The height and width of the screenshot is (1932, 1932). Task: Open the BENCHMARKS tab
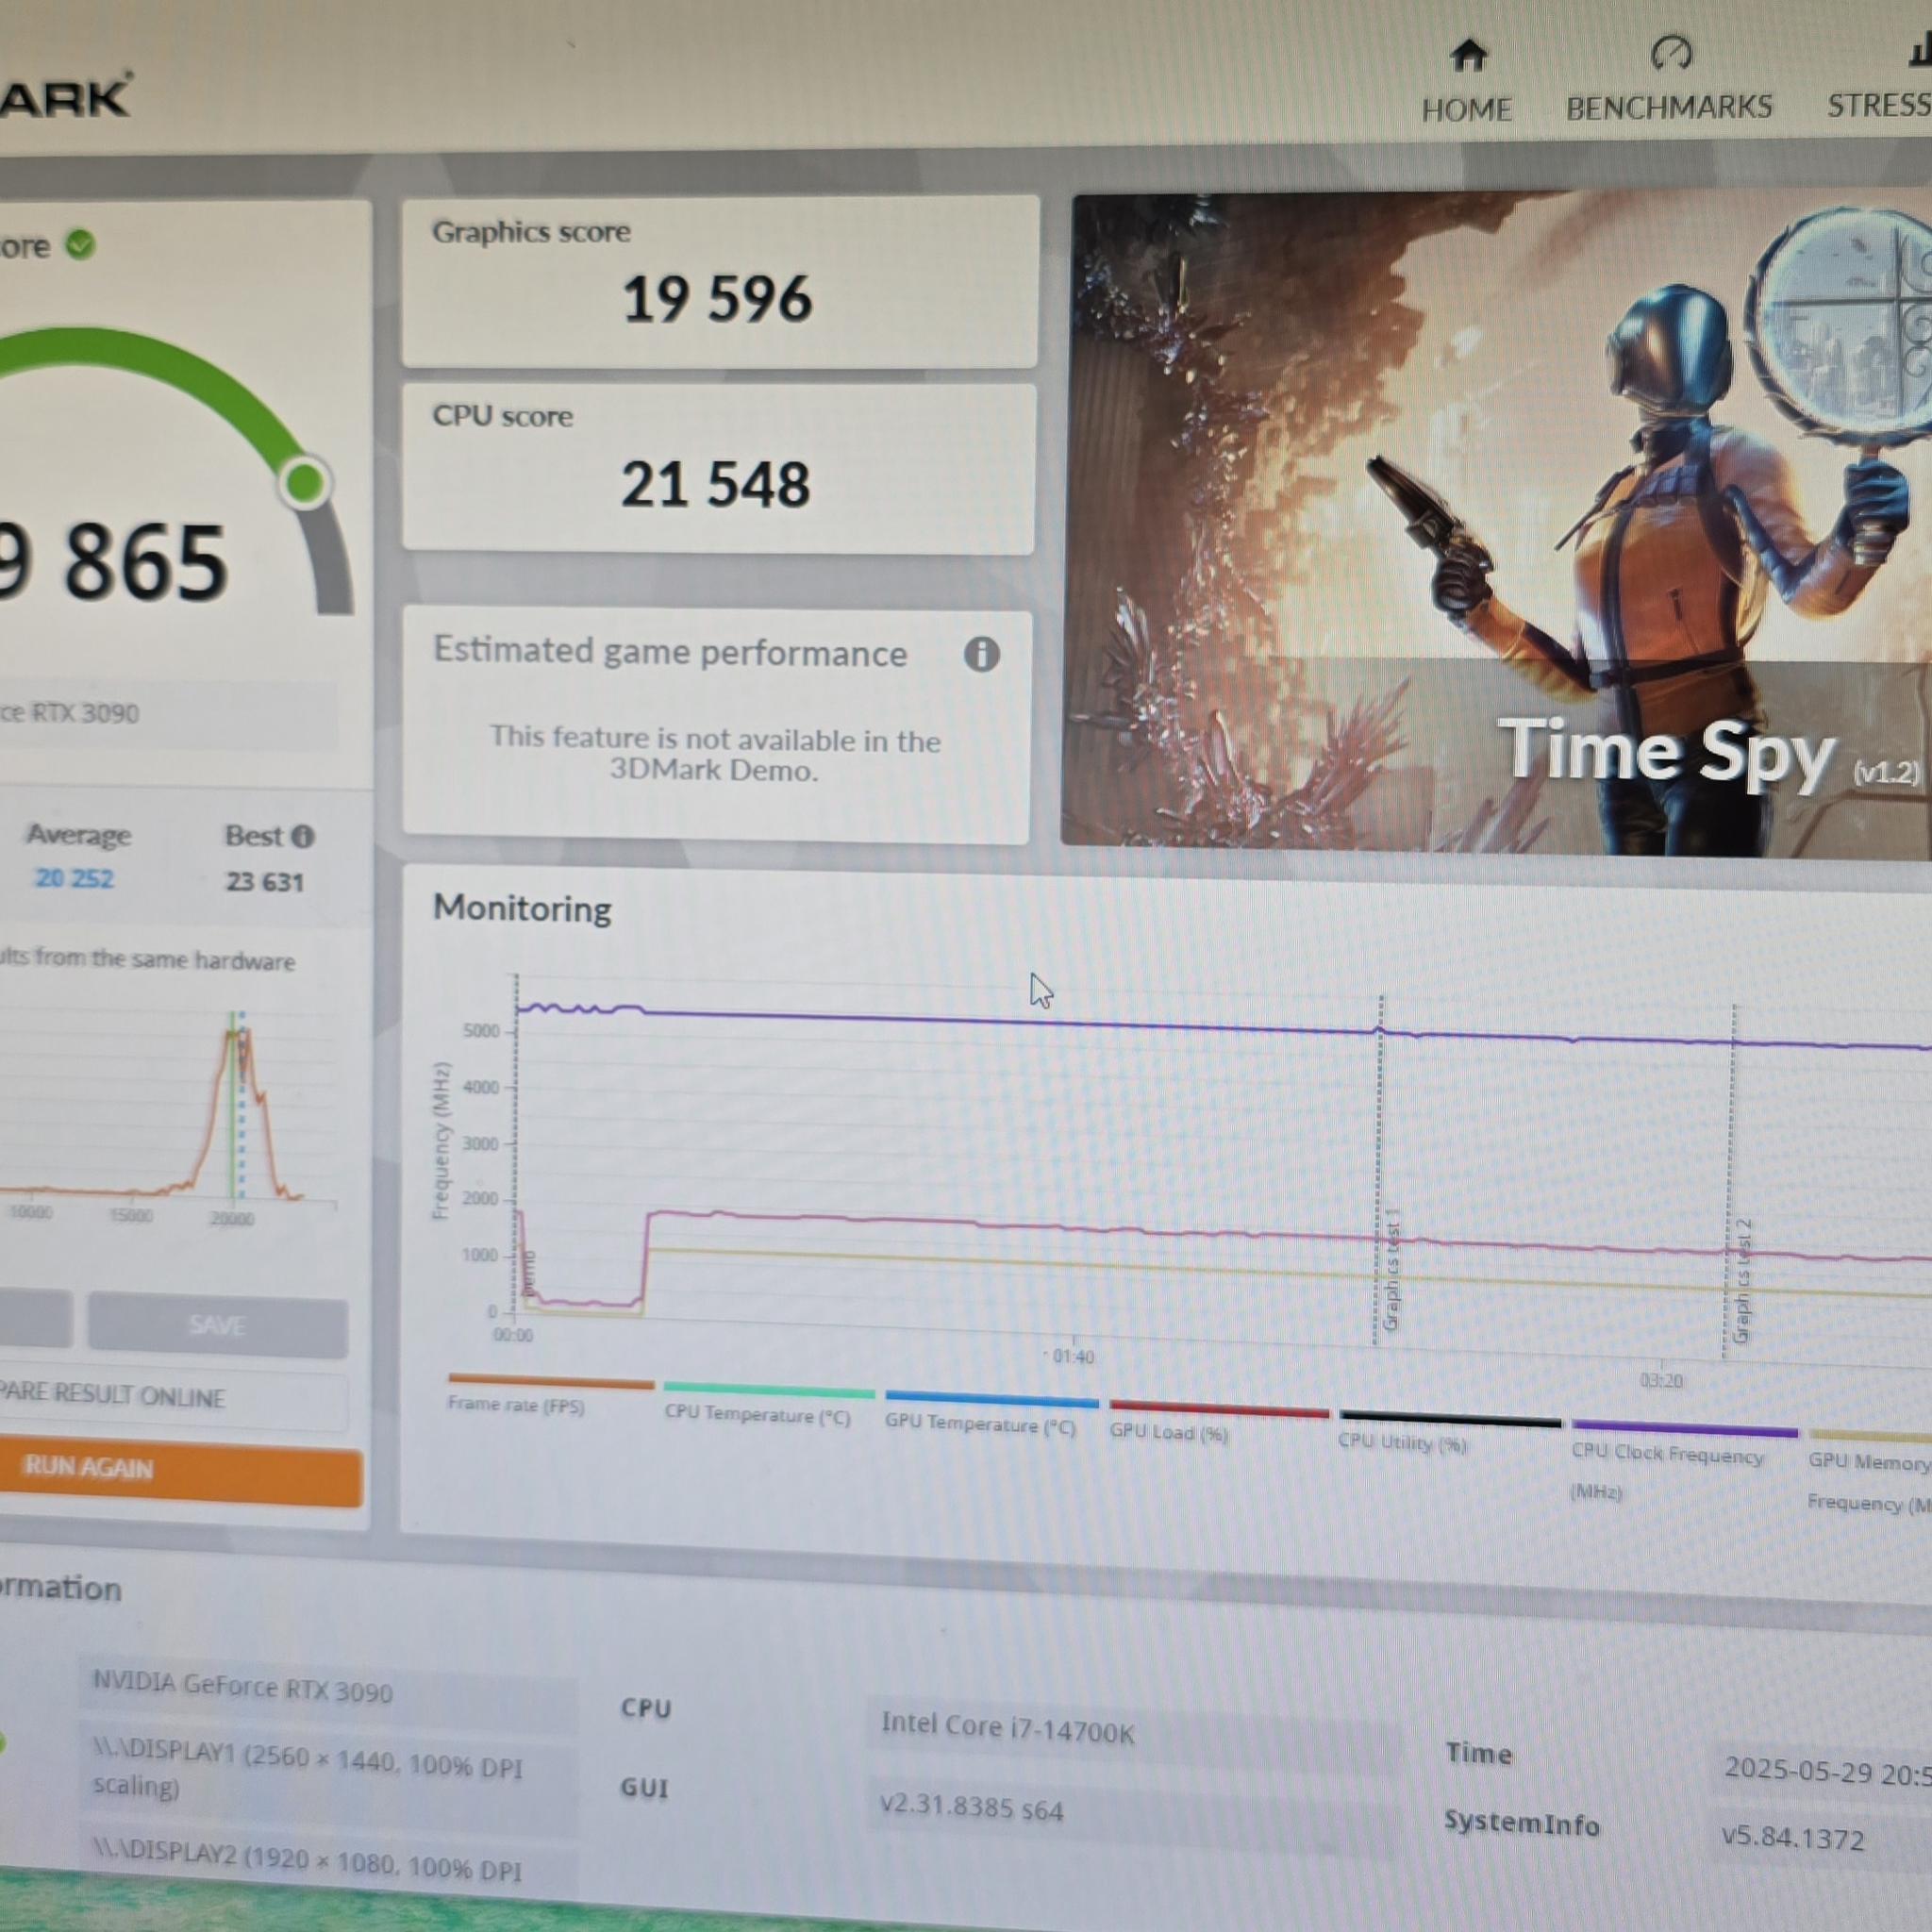point(1669,80)
